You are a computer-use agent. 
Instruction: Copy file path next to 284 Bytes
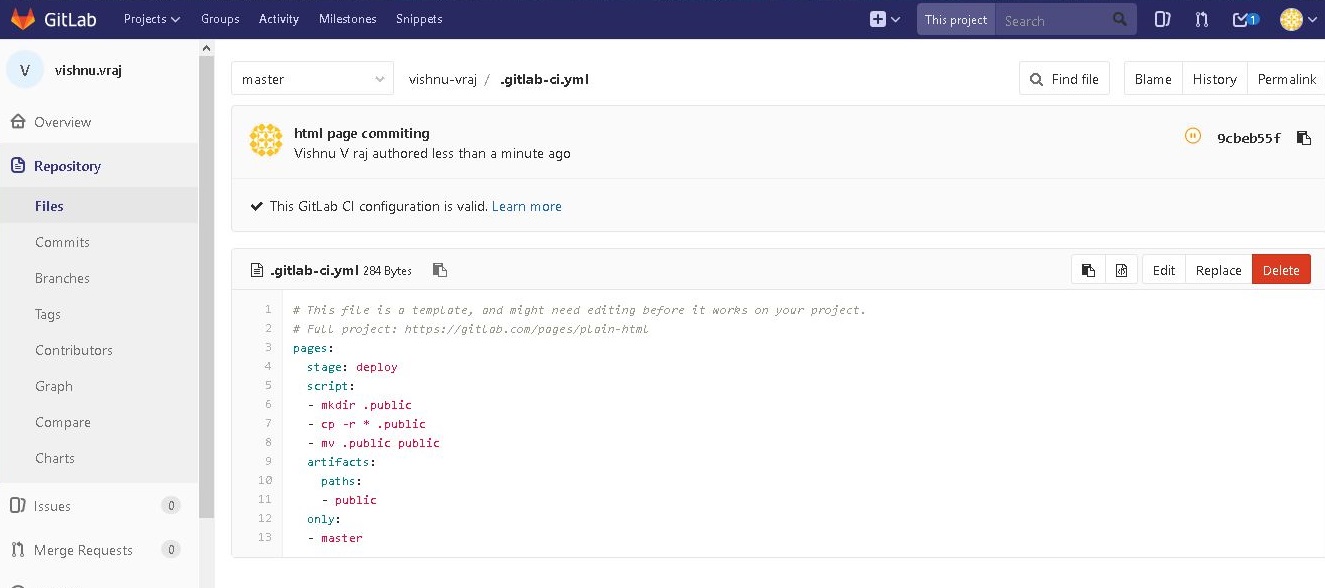[x=439, y=270]
